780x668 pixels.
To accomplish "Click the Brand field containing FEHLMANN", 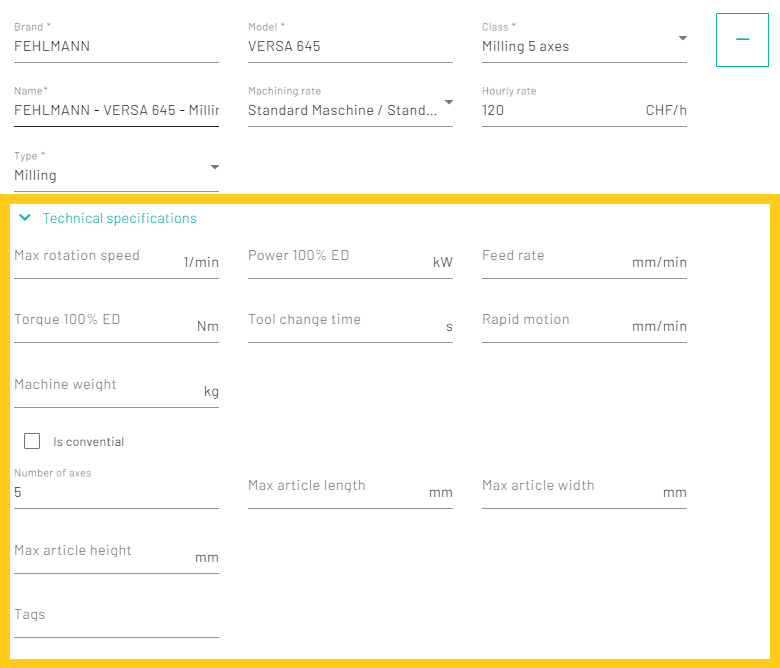I will 116,46.
